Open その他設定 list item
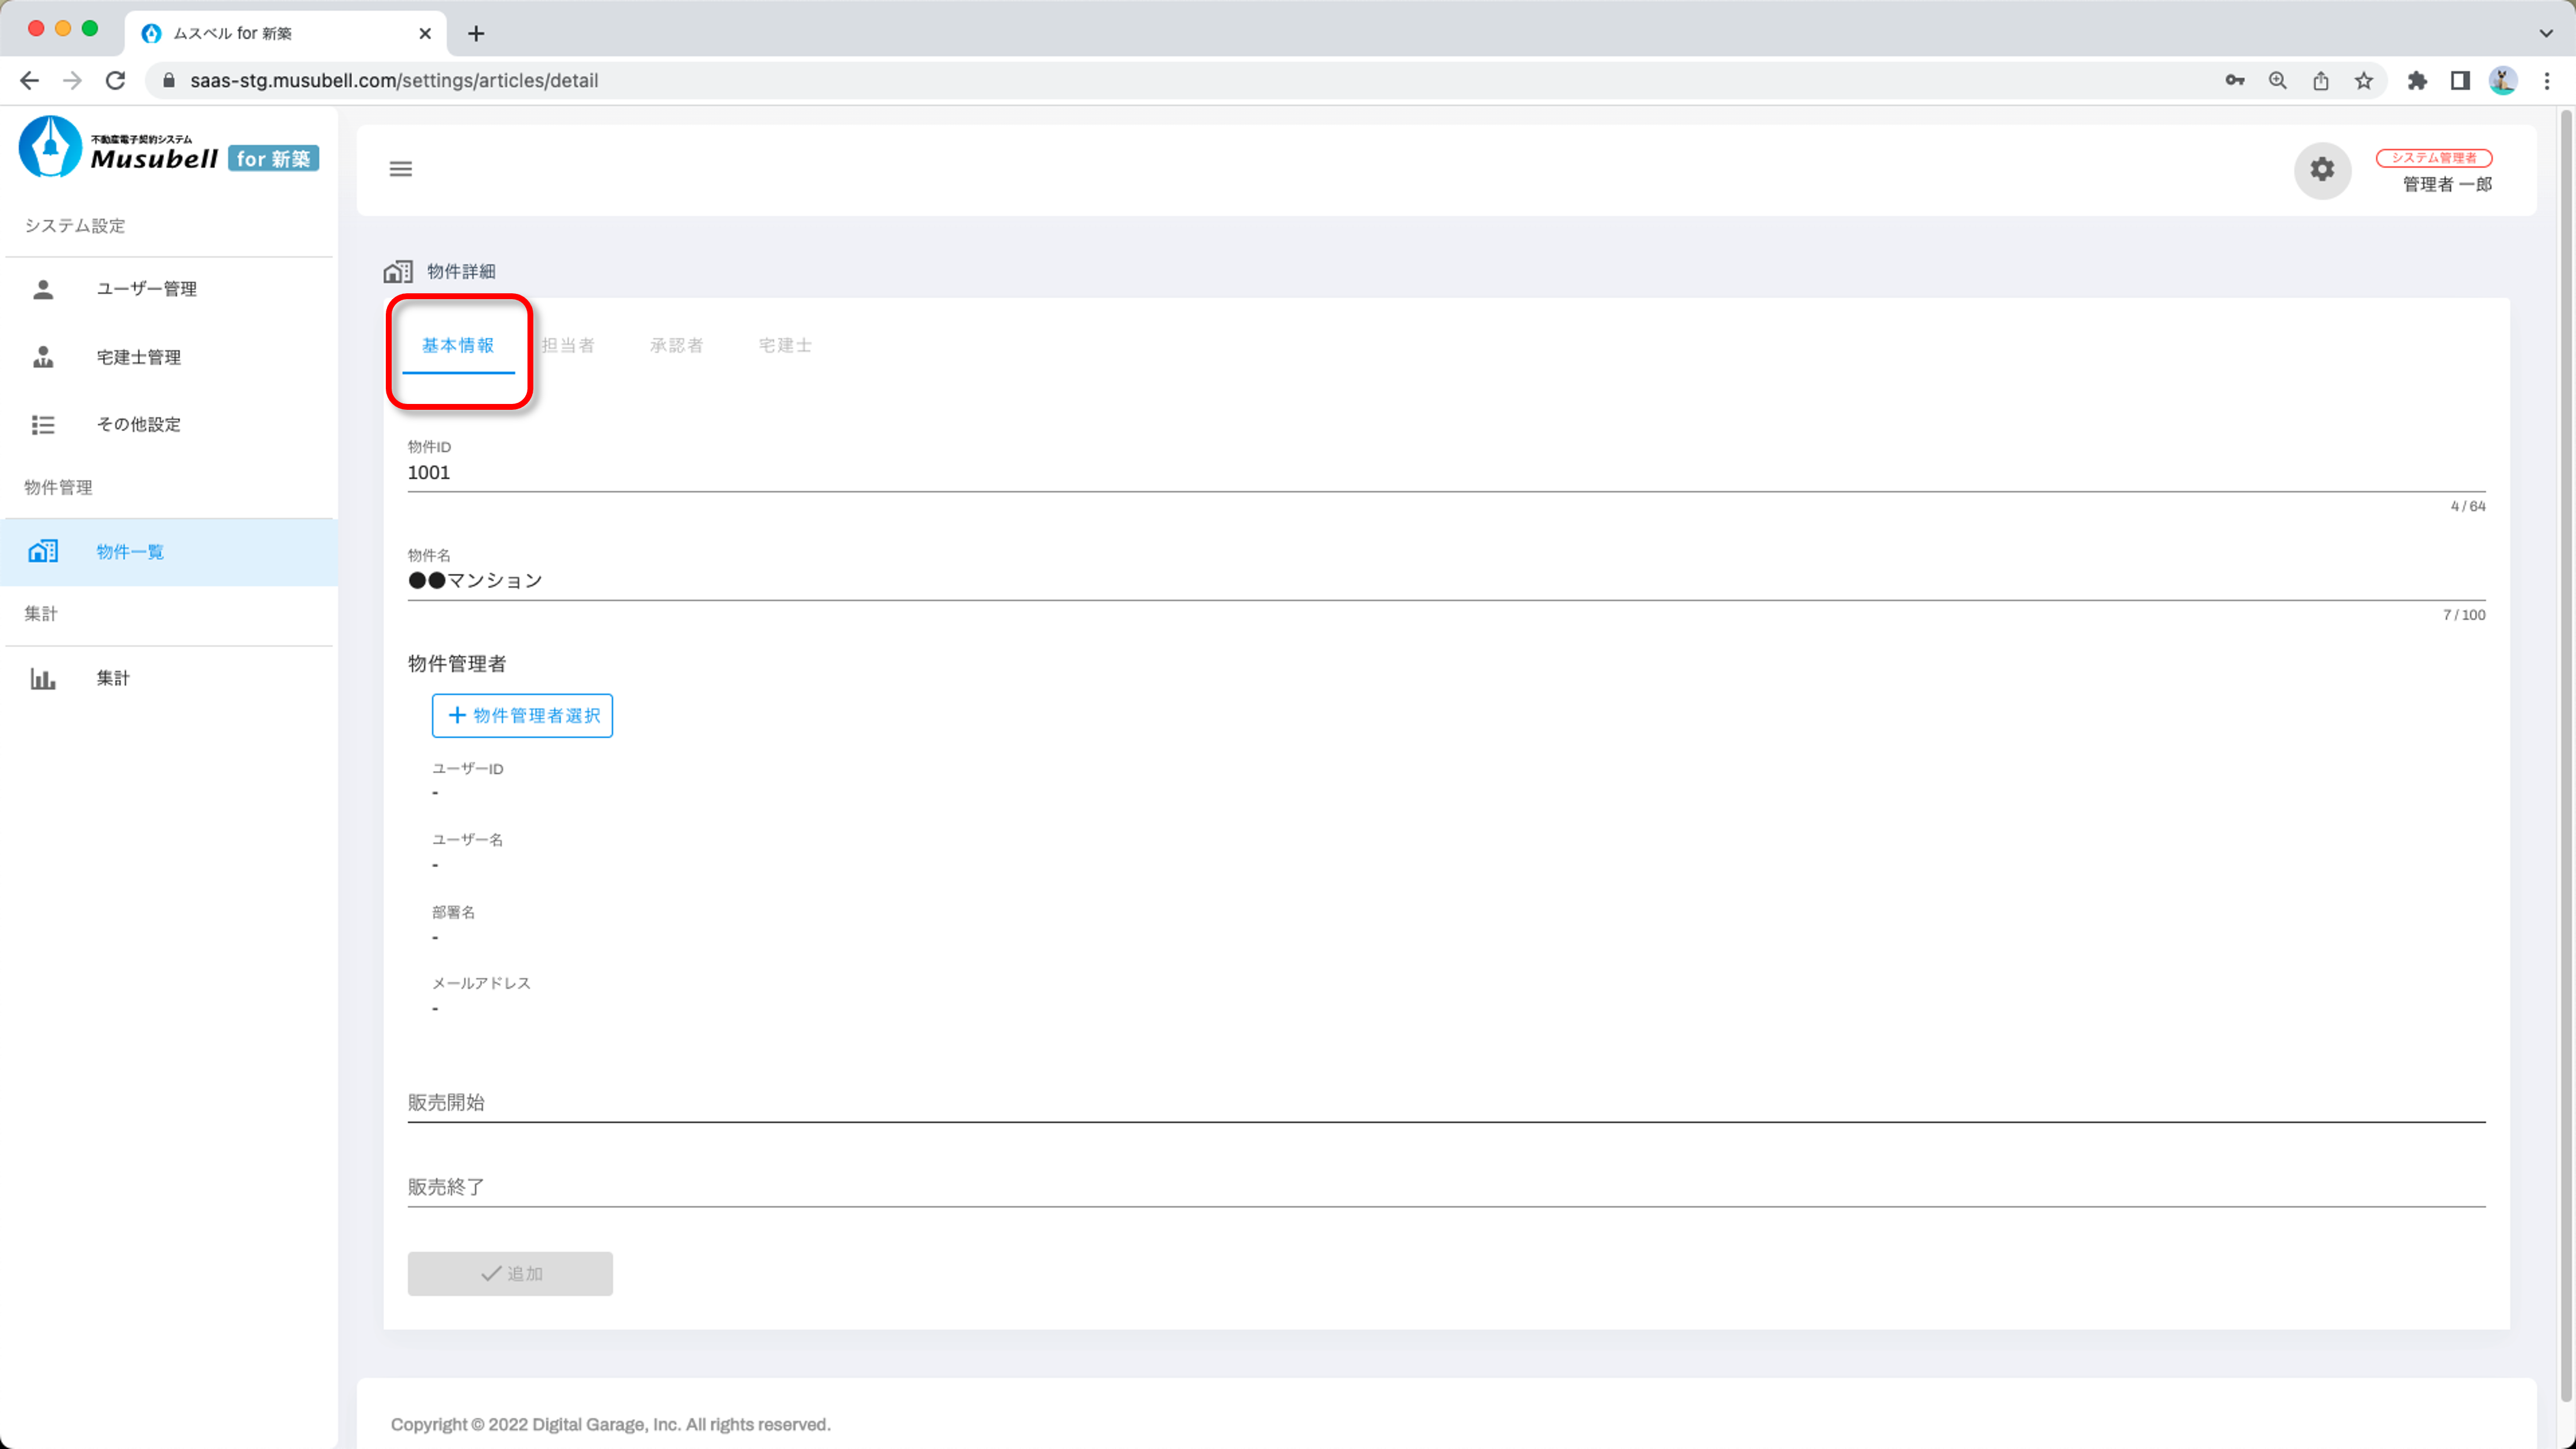The image size is (2576, 1449). pos(138,424)
